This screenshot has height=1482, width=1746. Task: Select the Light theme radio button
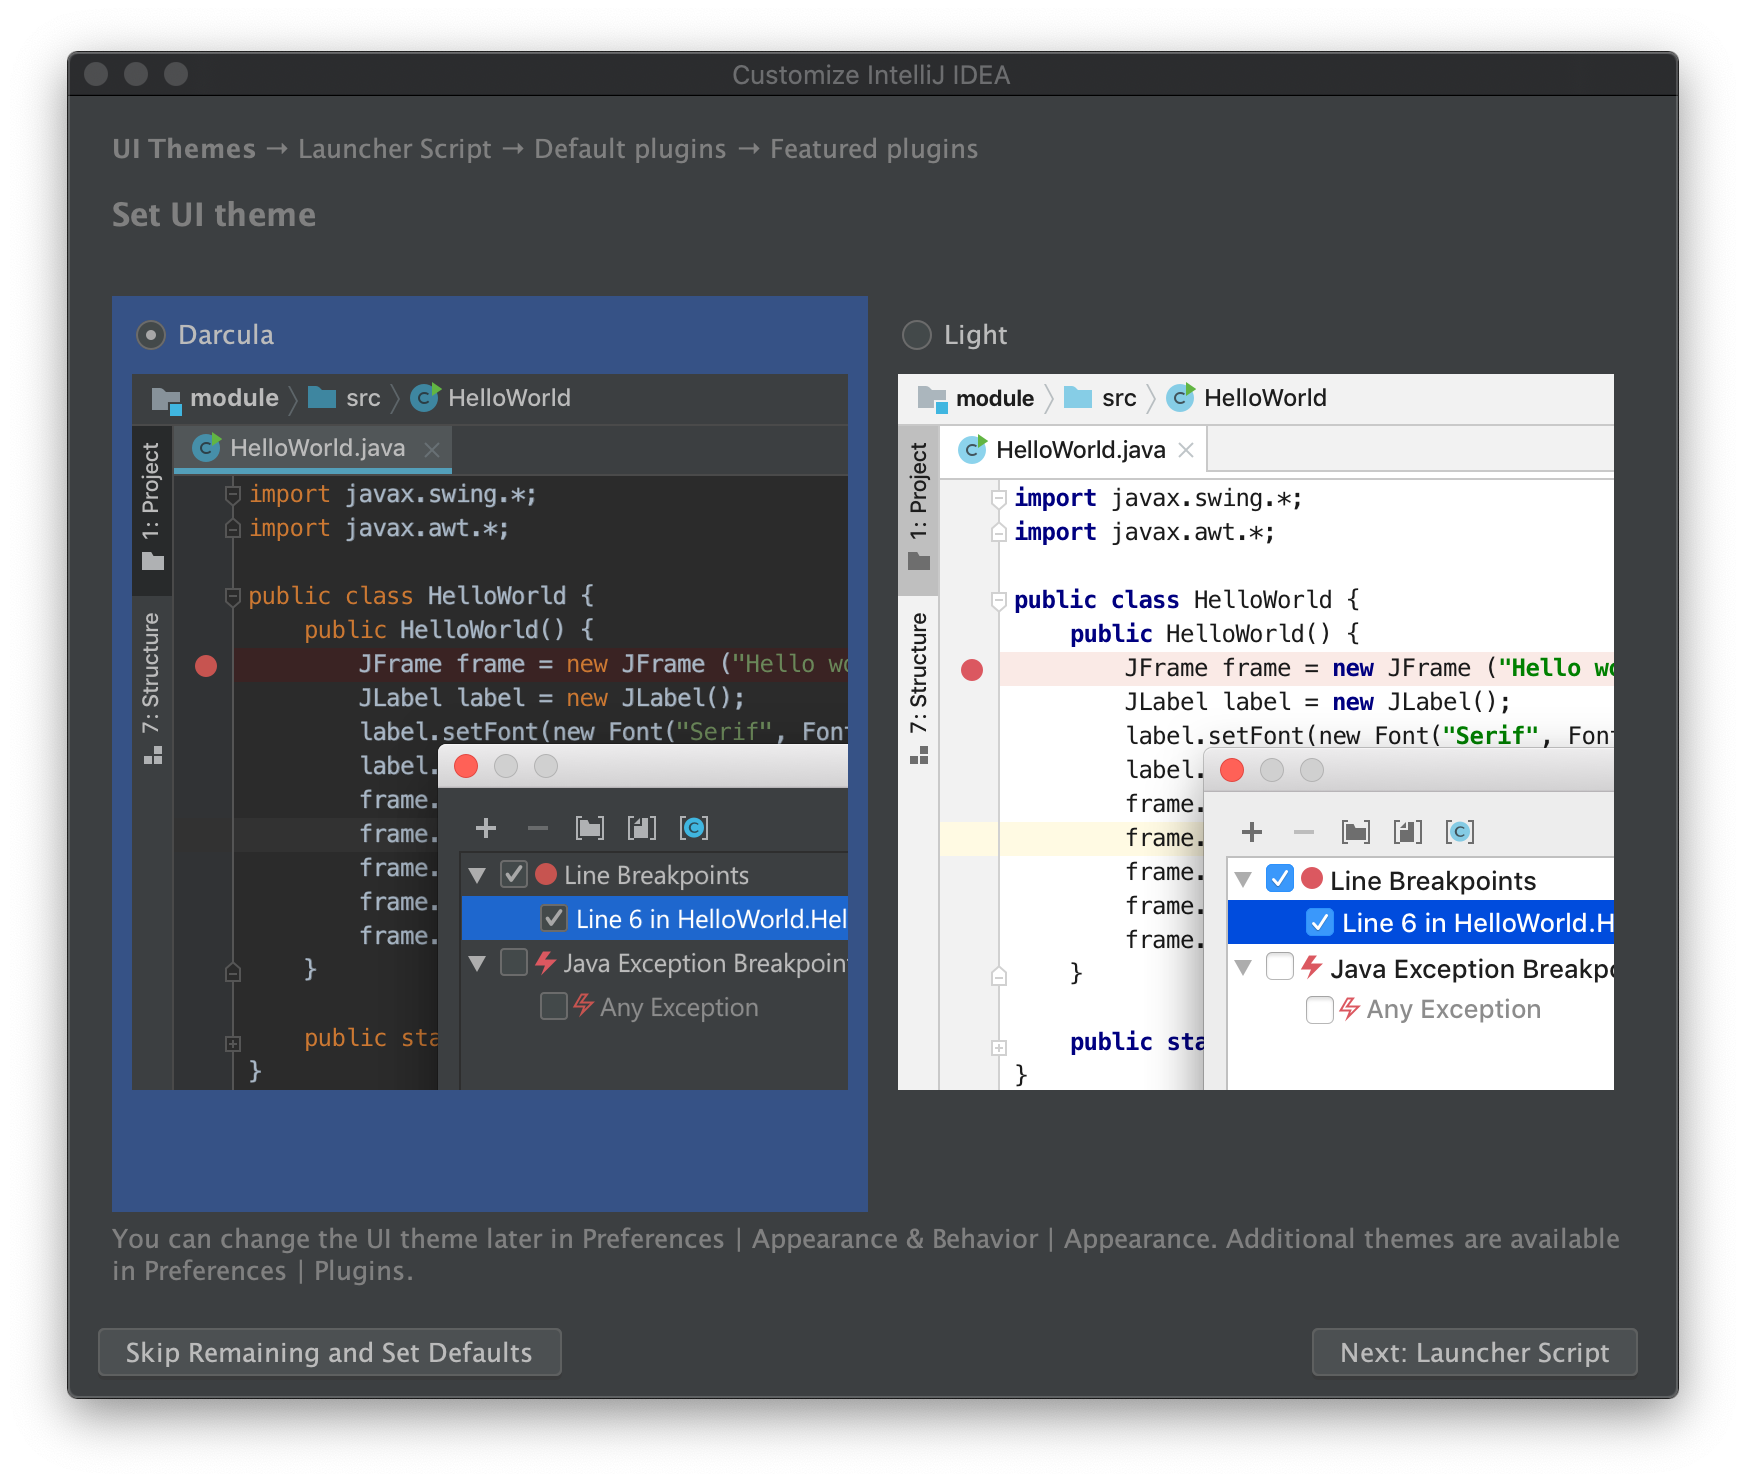(x=917, y=335)
